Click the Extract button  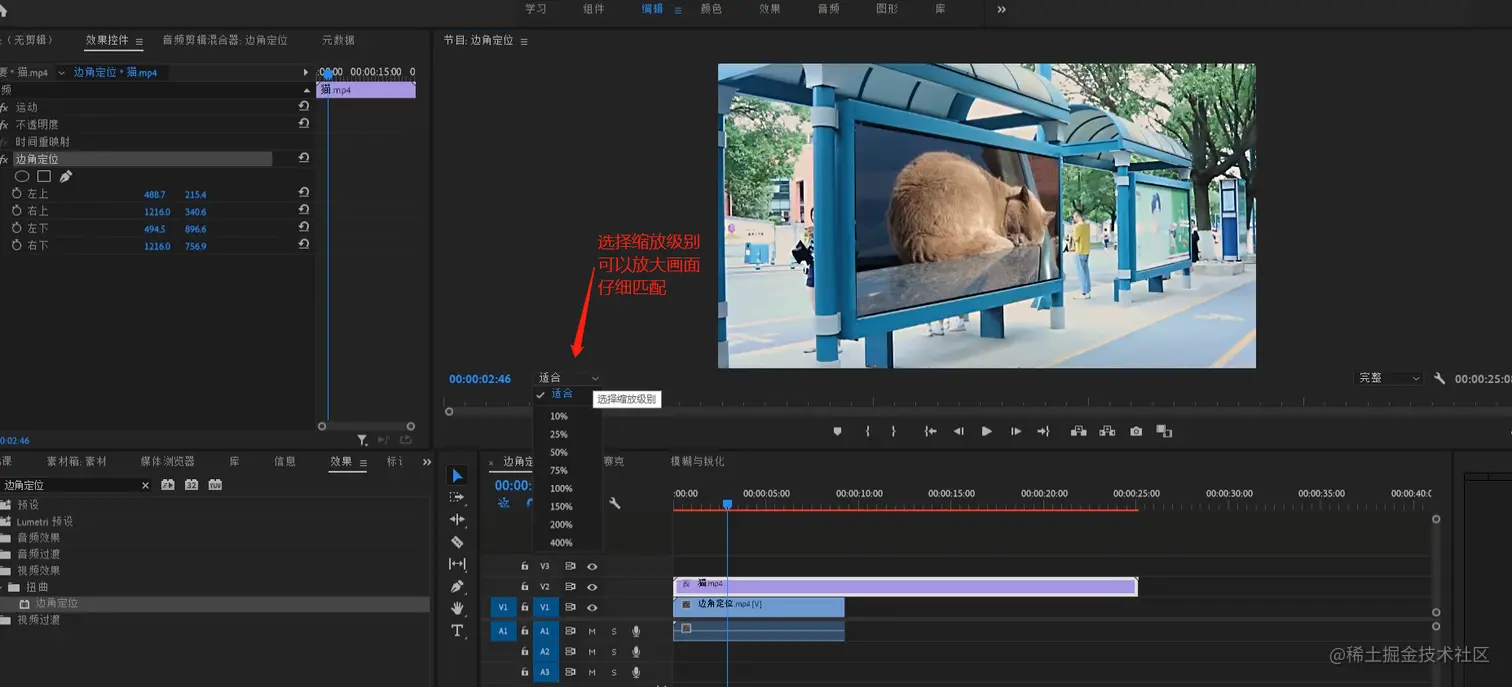(1107, 431)
